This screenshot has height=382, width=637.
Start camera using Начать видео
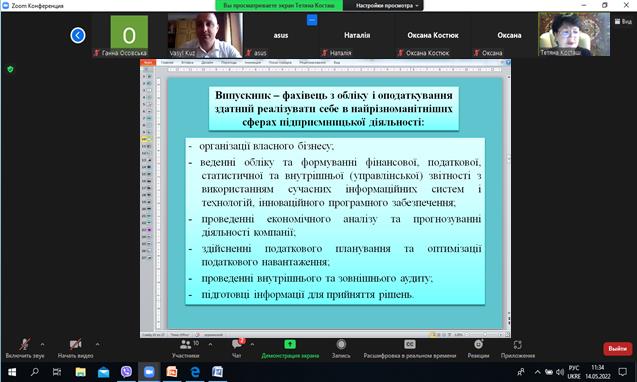click(x=76, y=345)
